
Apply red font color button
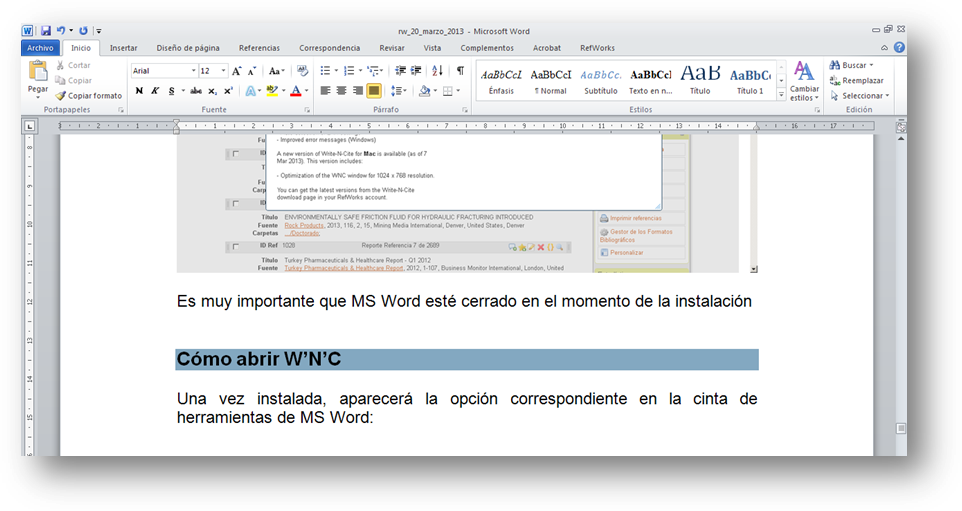(296, 91)
